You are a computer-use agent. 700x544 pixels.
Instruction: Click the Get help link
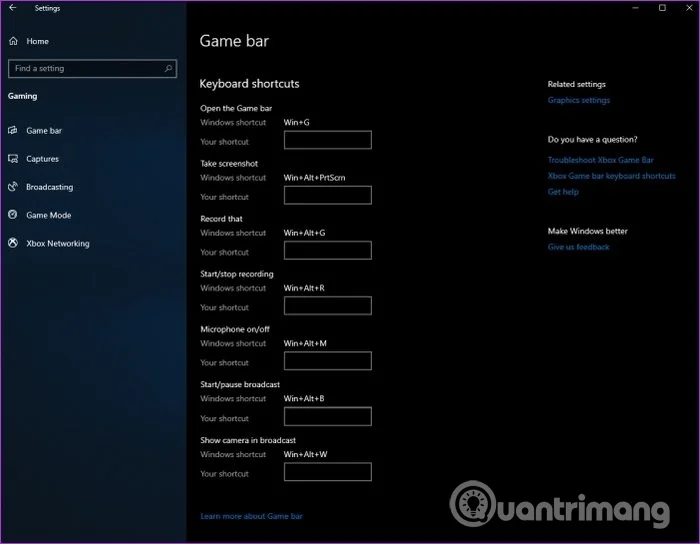(x=563, y=191)
